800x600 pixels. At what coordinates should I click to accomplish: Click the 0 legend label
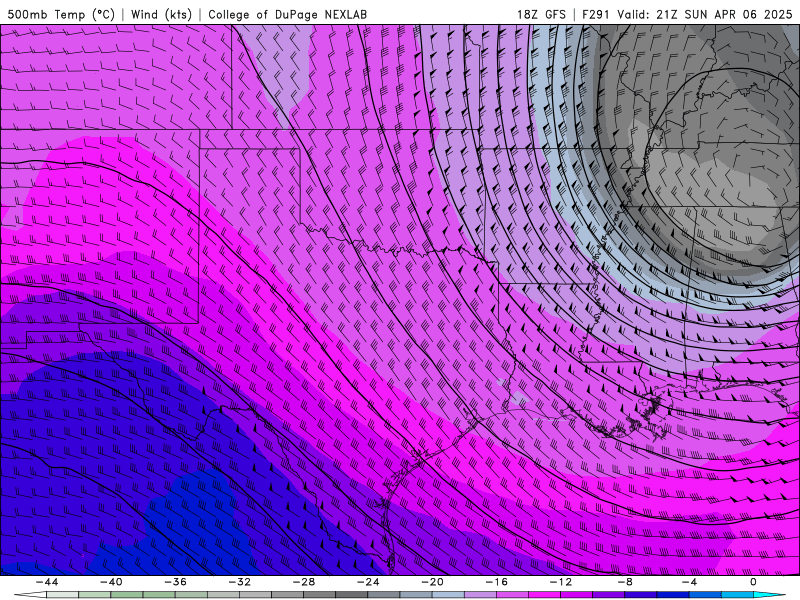point(753,582)
